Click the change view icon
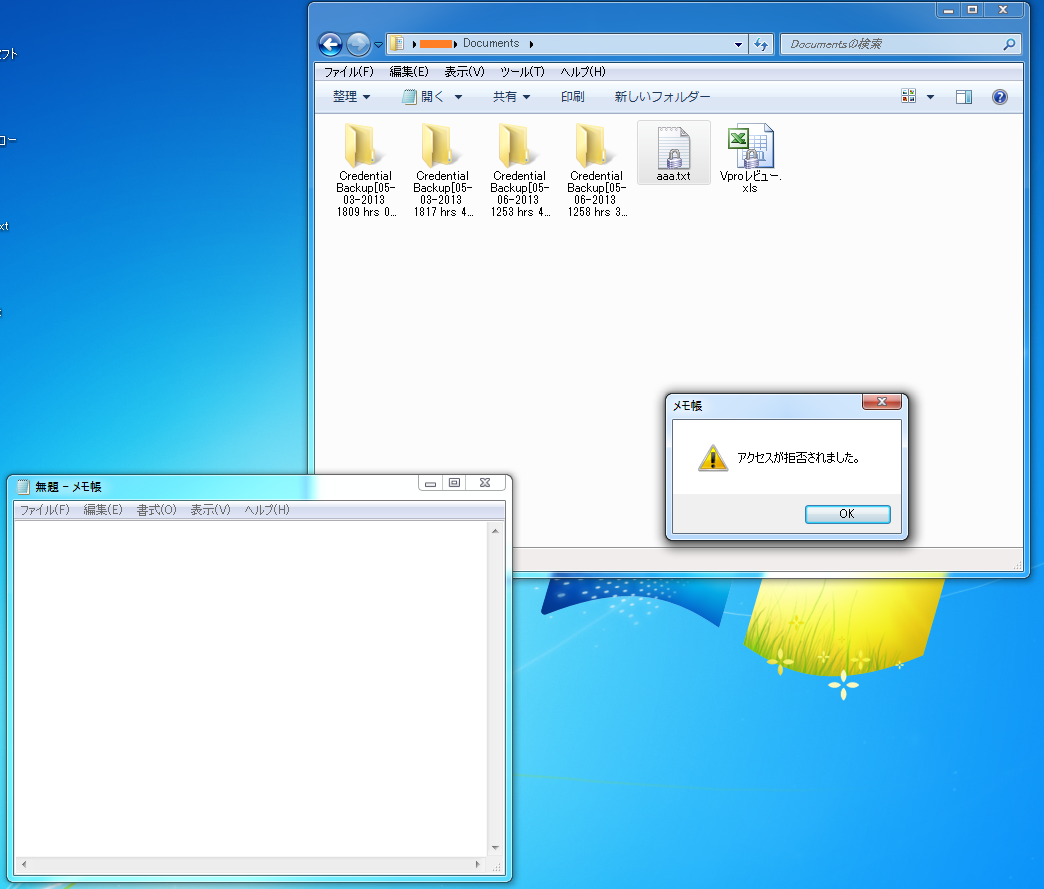This screenshot has width=1044, height=889. coord(908,97)
